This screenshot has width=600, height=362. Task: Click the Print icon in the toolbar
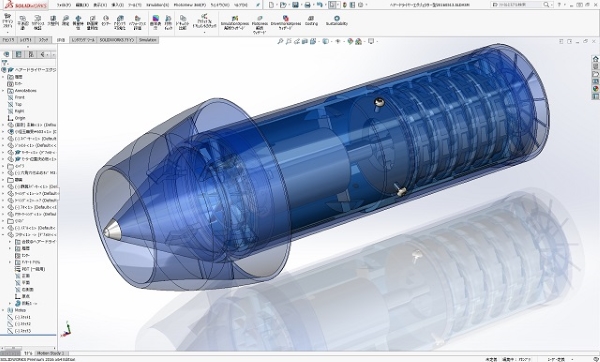[x=307, y=5]
